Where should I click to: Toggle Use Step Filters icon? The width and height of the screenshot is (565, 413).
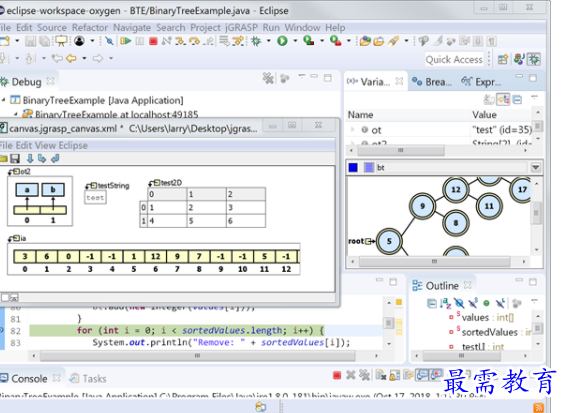pos(238,41)
